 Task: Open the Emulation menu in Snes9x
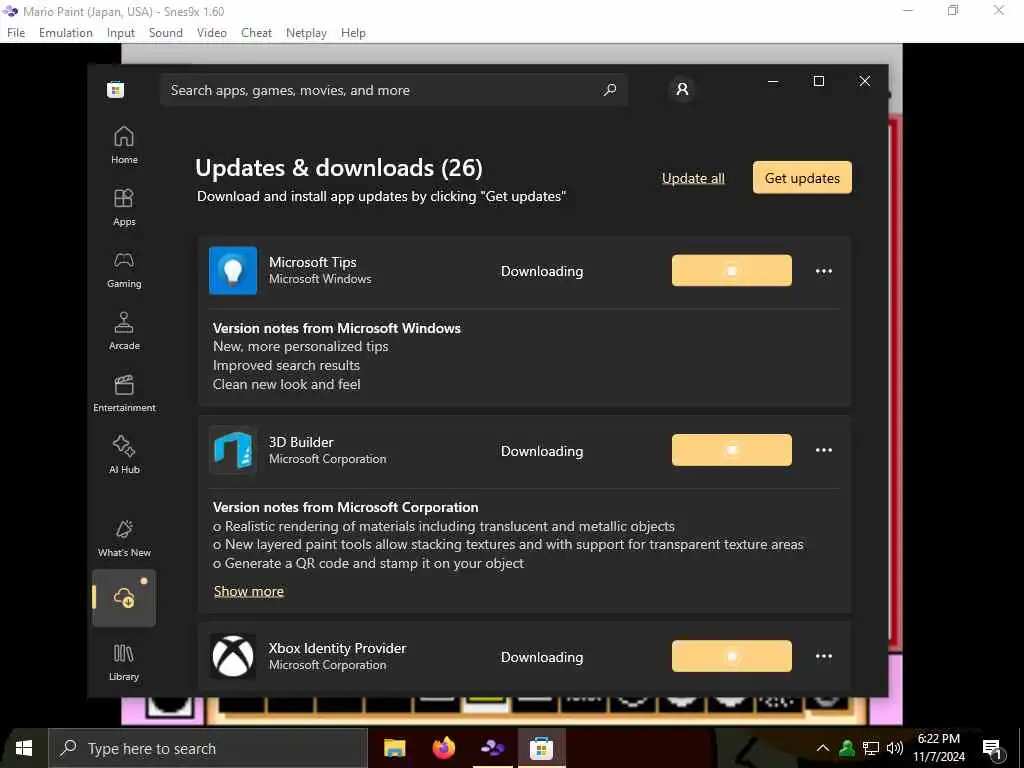click(65, 33)
